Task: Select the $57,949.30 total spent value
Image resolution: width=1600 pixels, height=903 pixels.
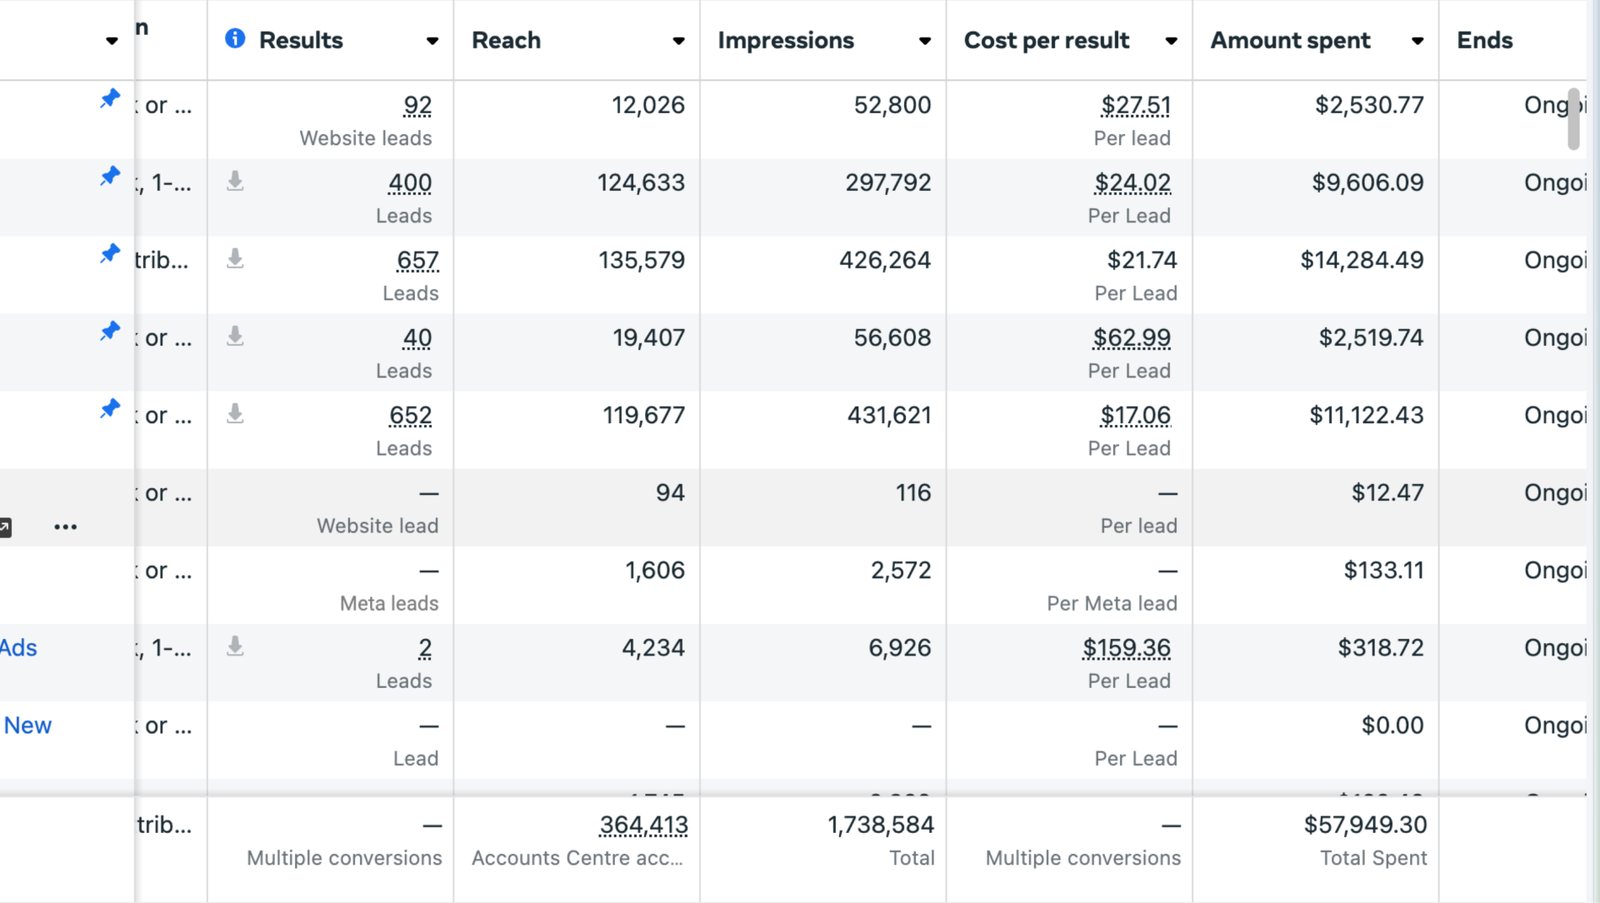Action: click(x=1365, y=825)
